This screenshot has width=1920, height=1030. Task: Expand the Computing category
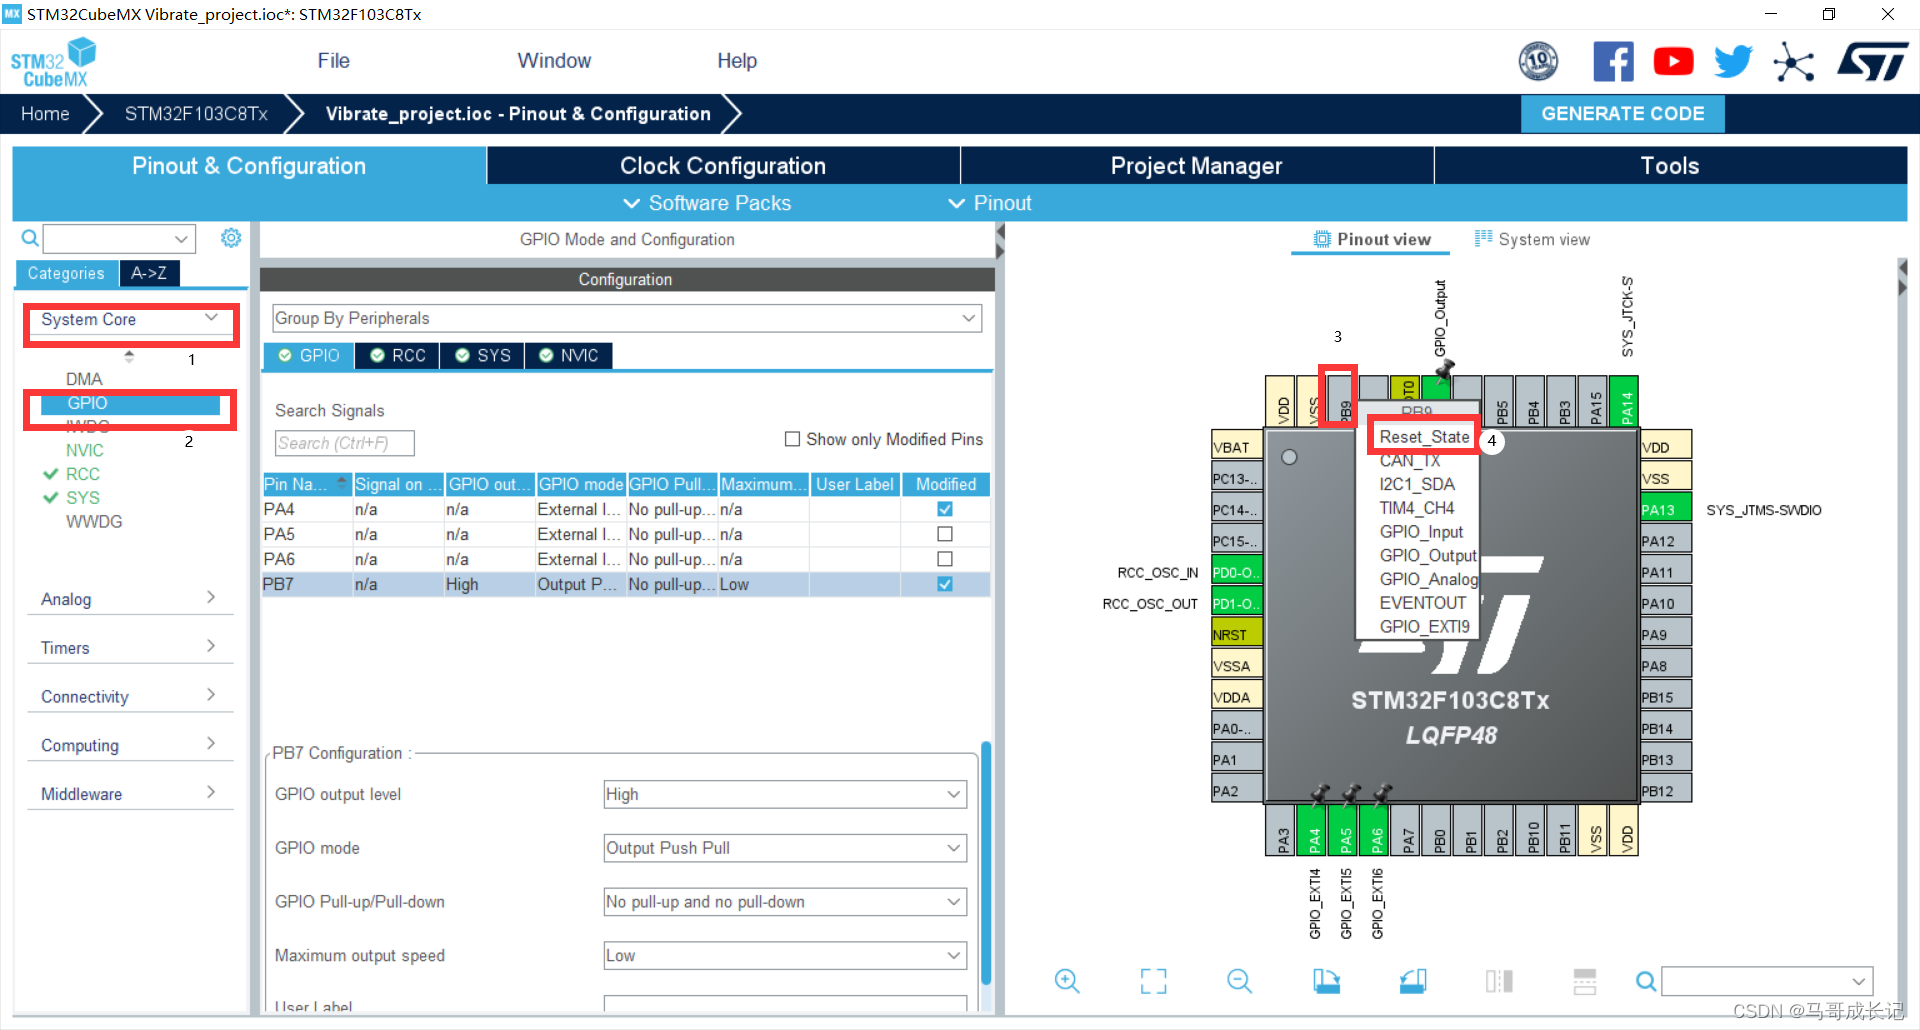click(x=128, y=745)
